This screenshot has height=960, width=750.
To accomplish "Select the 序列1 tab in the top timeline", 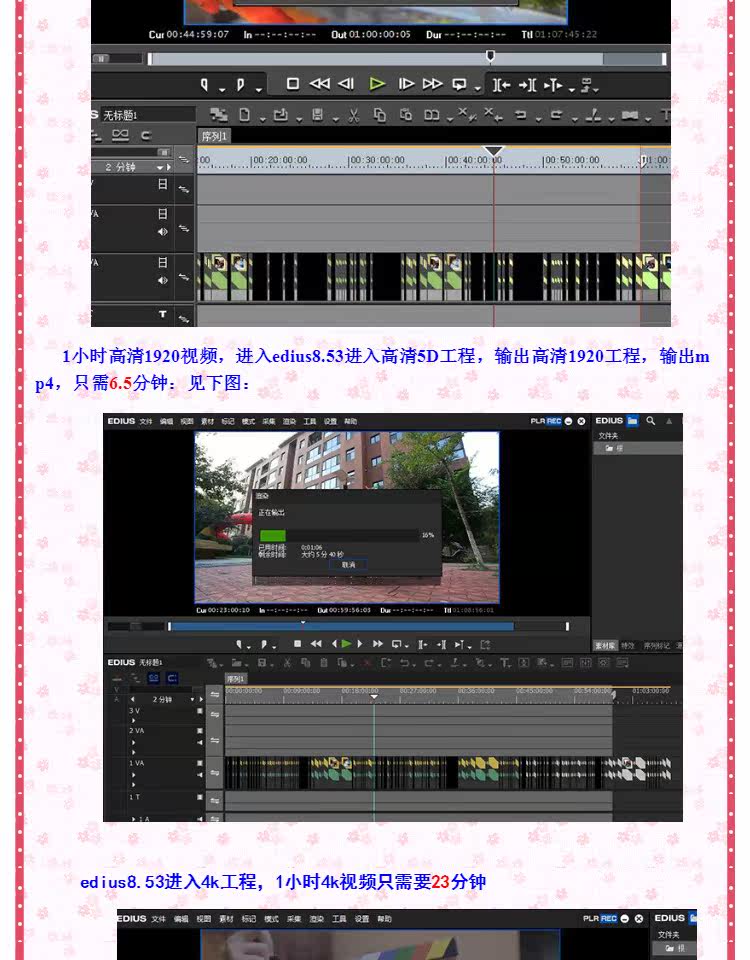I will [214, 136].
